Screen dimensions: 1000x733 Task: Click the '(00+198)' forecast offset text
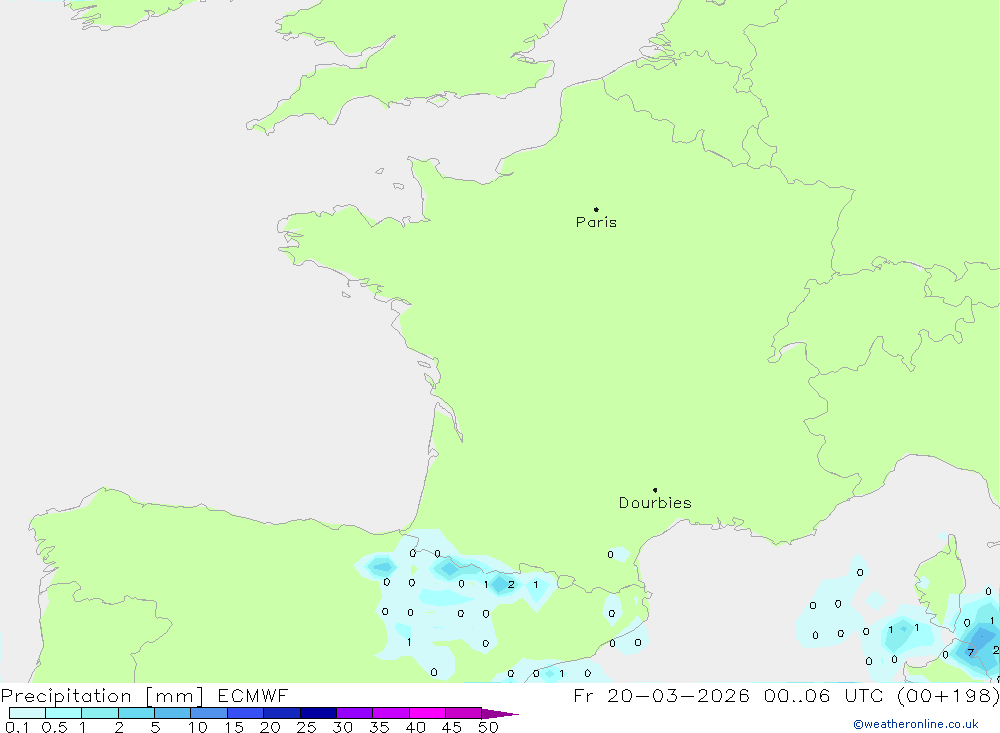[x=948, y=695]
